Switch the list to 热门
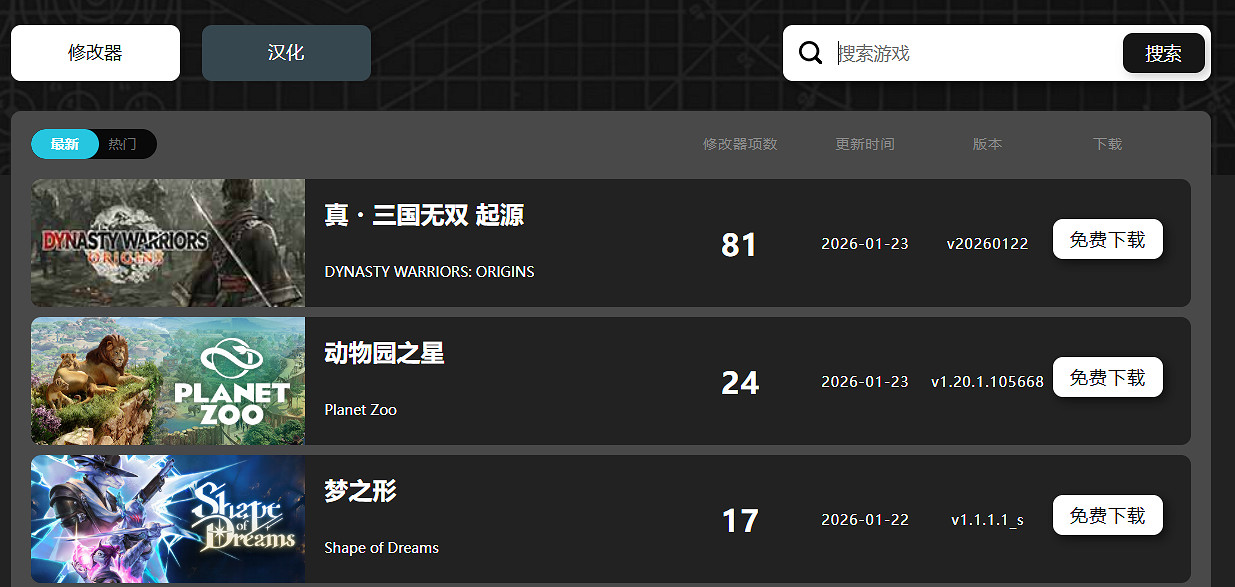The image size is (1235, 587). pos(123,144)
